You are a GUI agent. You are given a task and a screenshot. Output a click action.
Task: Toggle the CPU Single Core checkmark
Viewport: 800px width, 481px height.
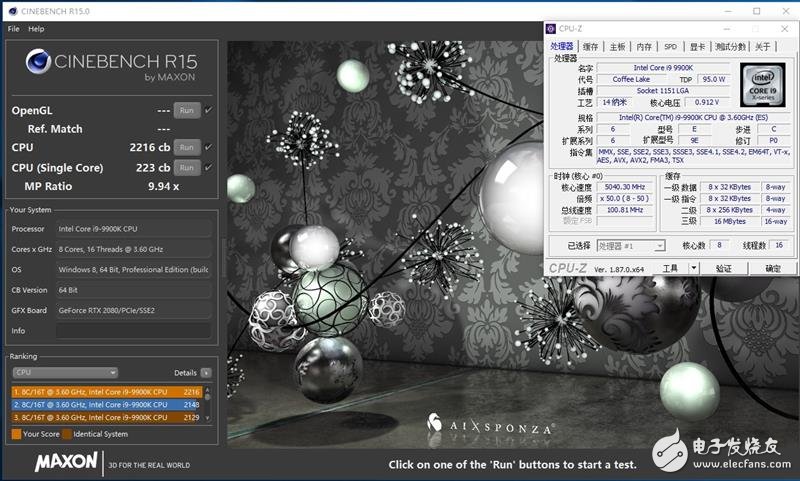pos(208,167)
